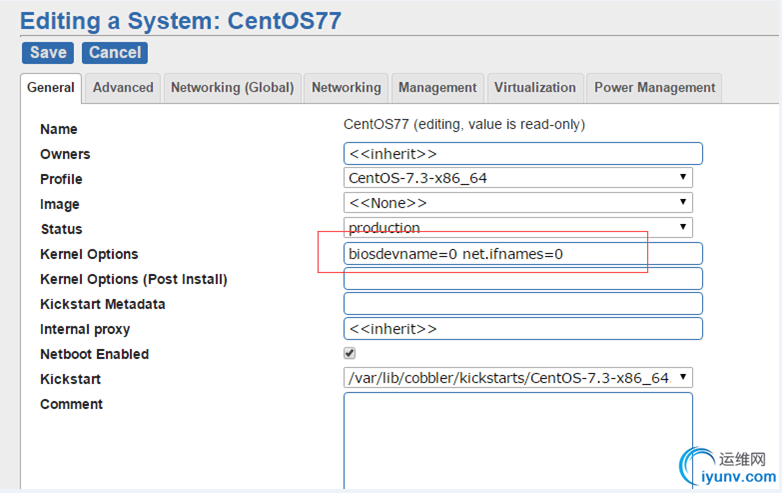Click the 'Internal proxy' label
This screenshot has height=493, width=782.
[85, 329]
